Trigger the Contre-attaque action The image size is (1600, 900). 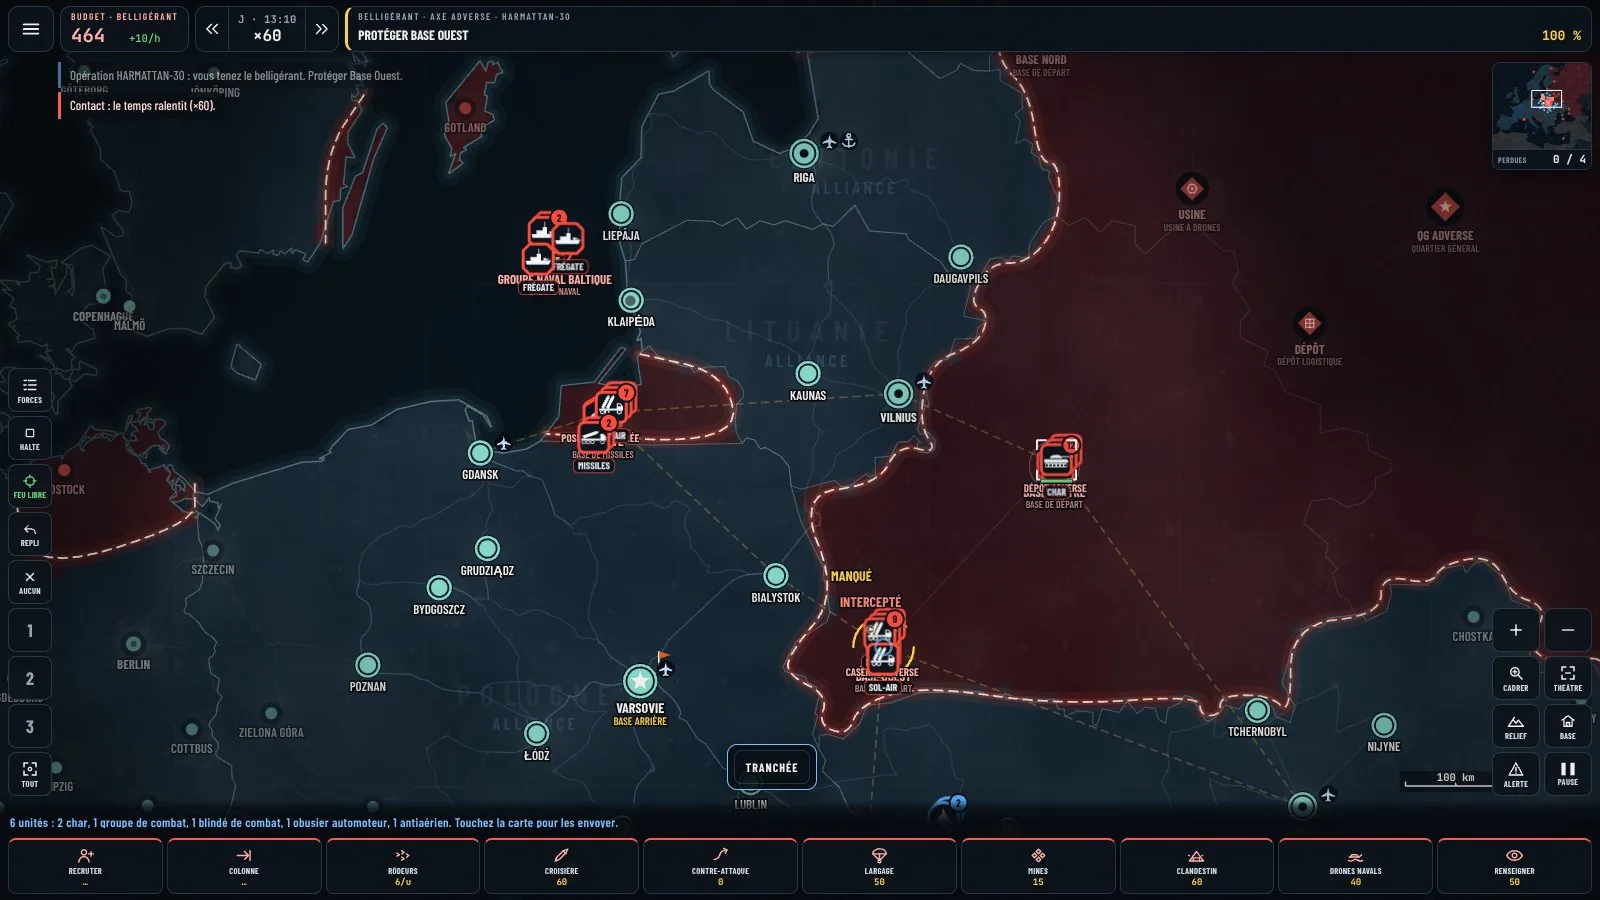tap(720, 866)
